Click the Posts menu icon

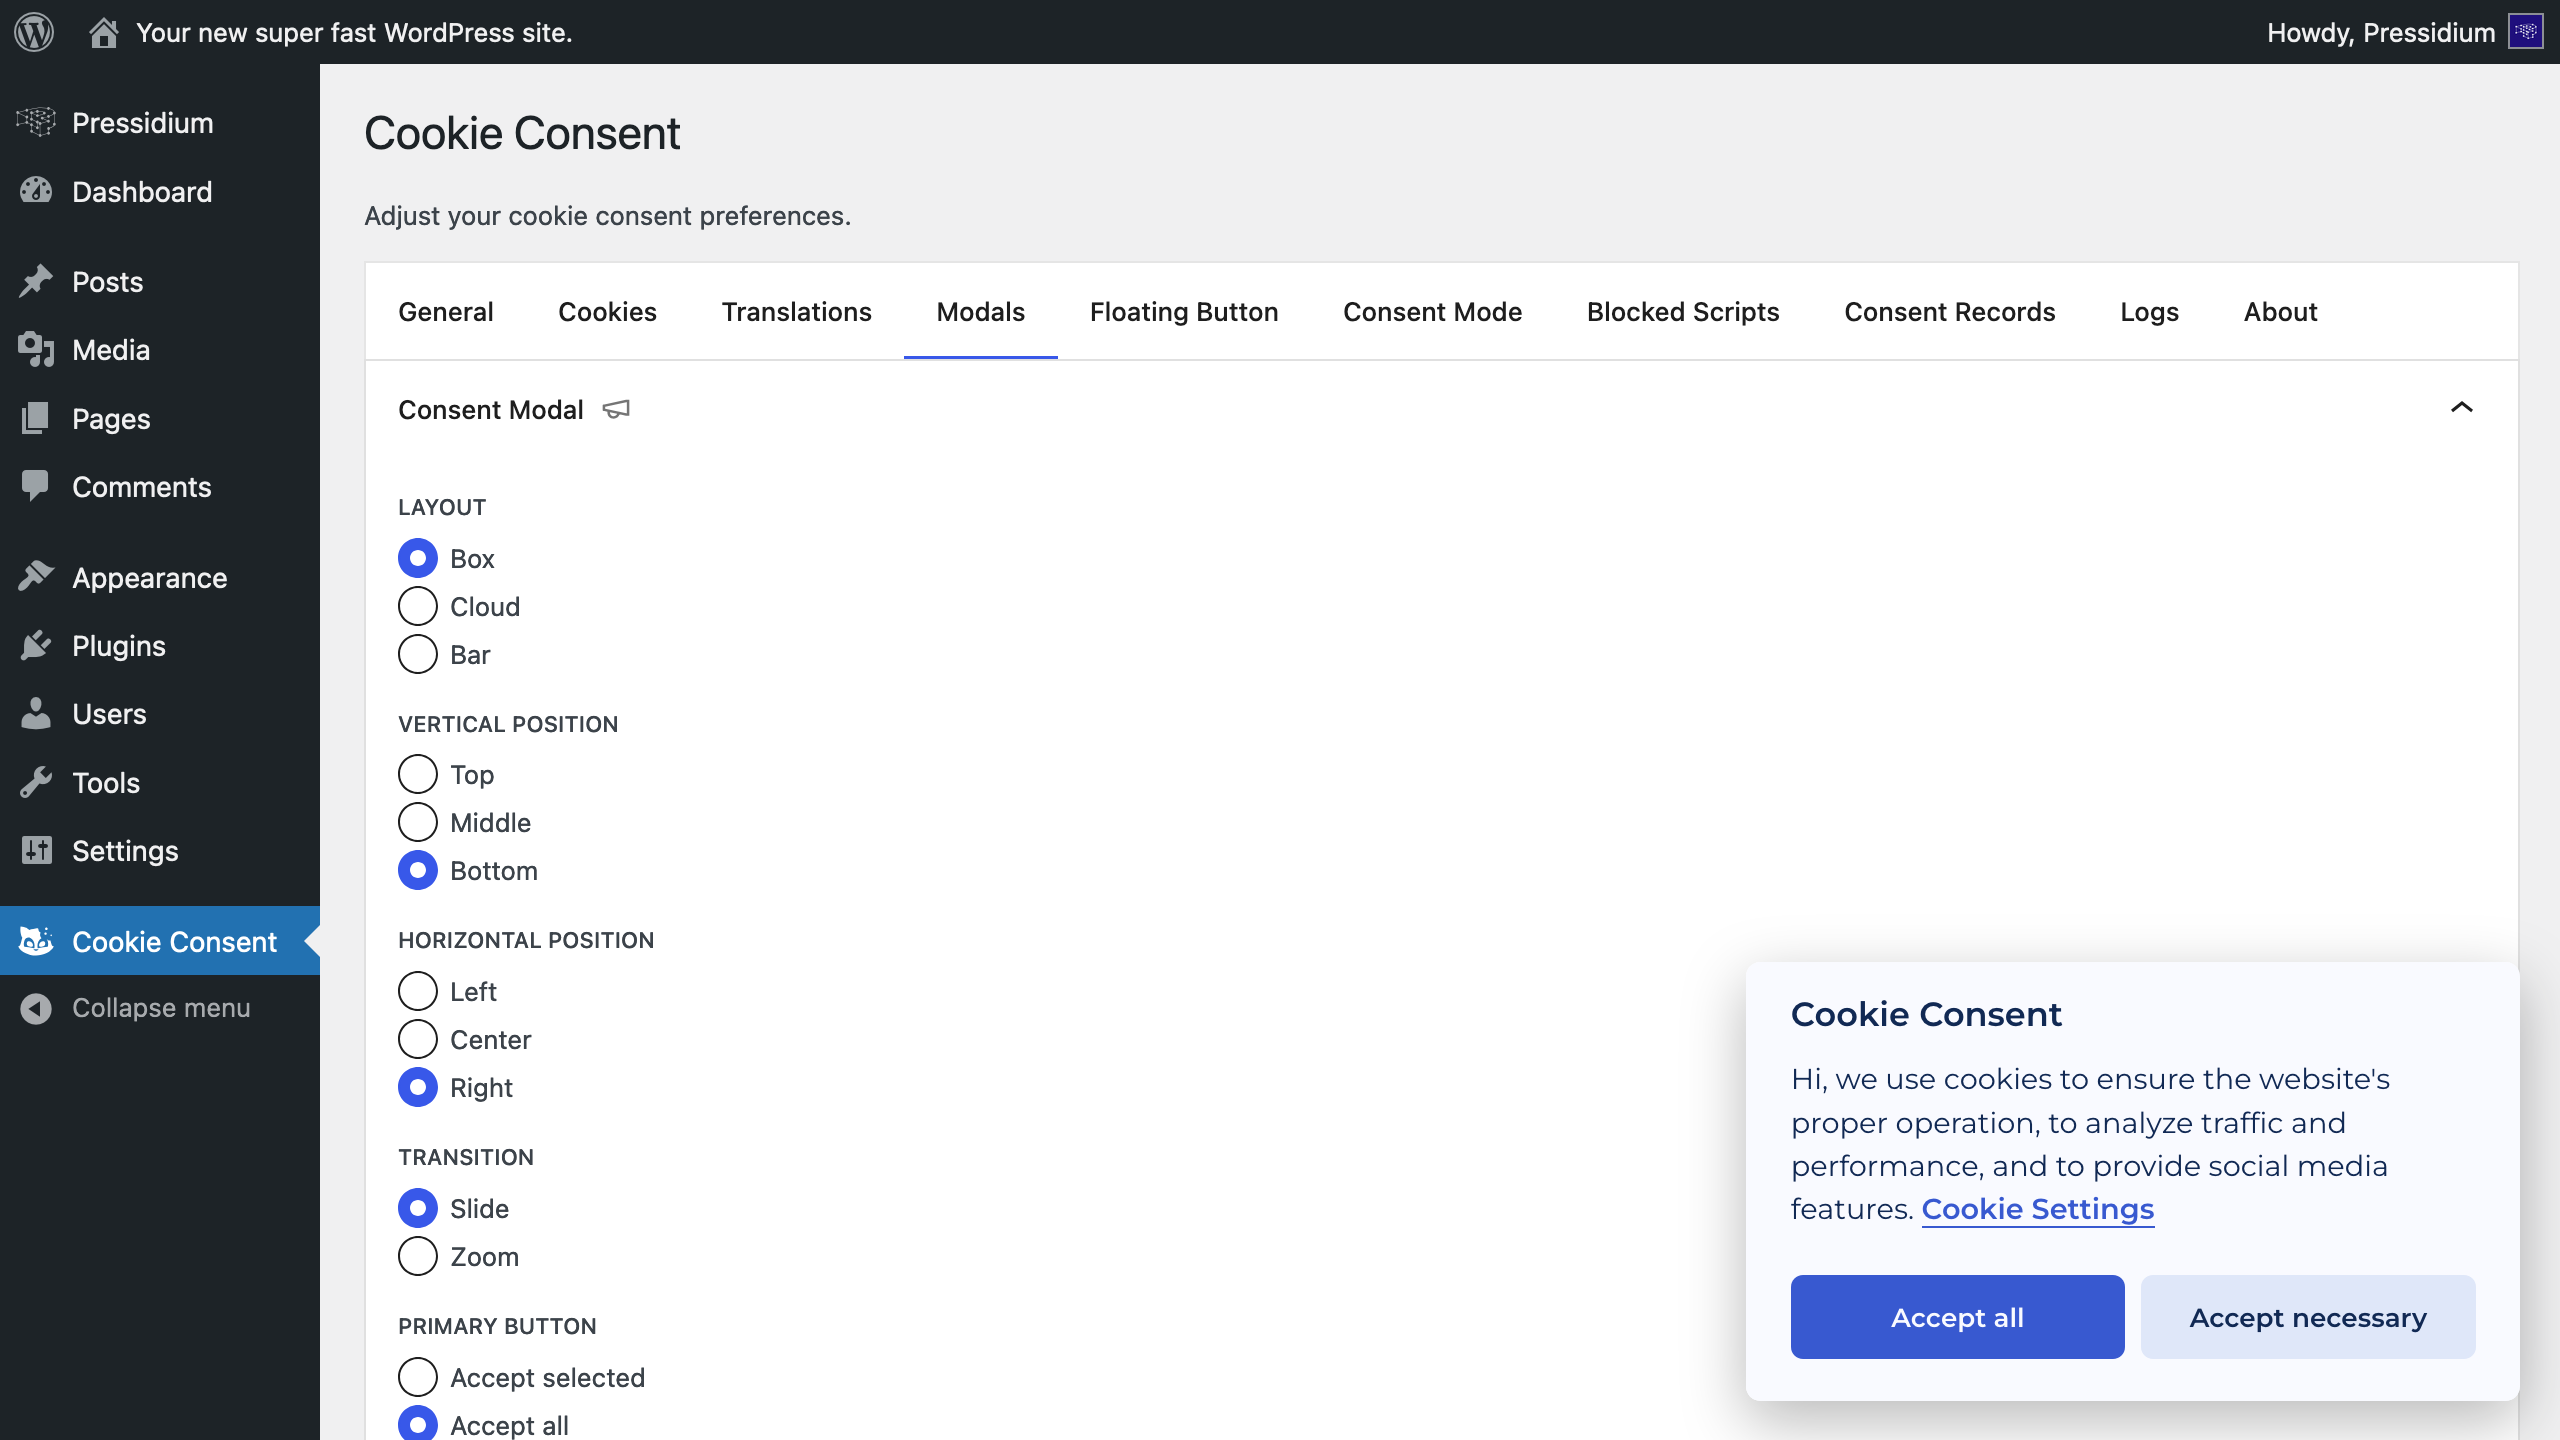(x=35, y=281)
